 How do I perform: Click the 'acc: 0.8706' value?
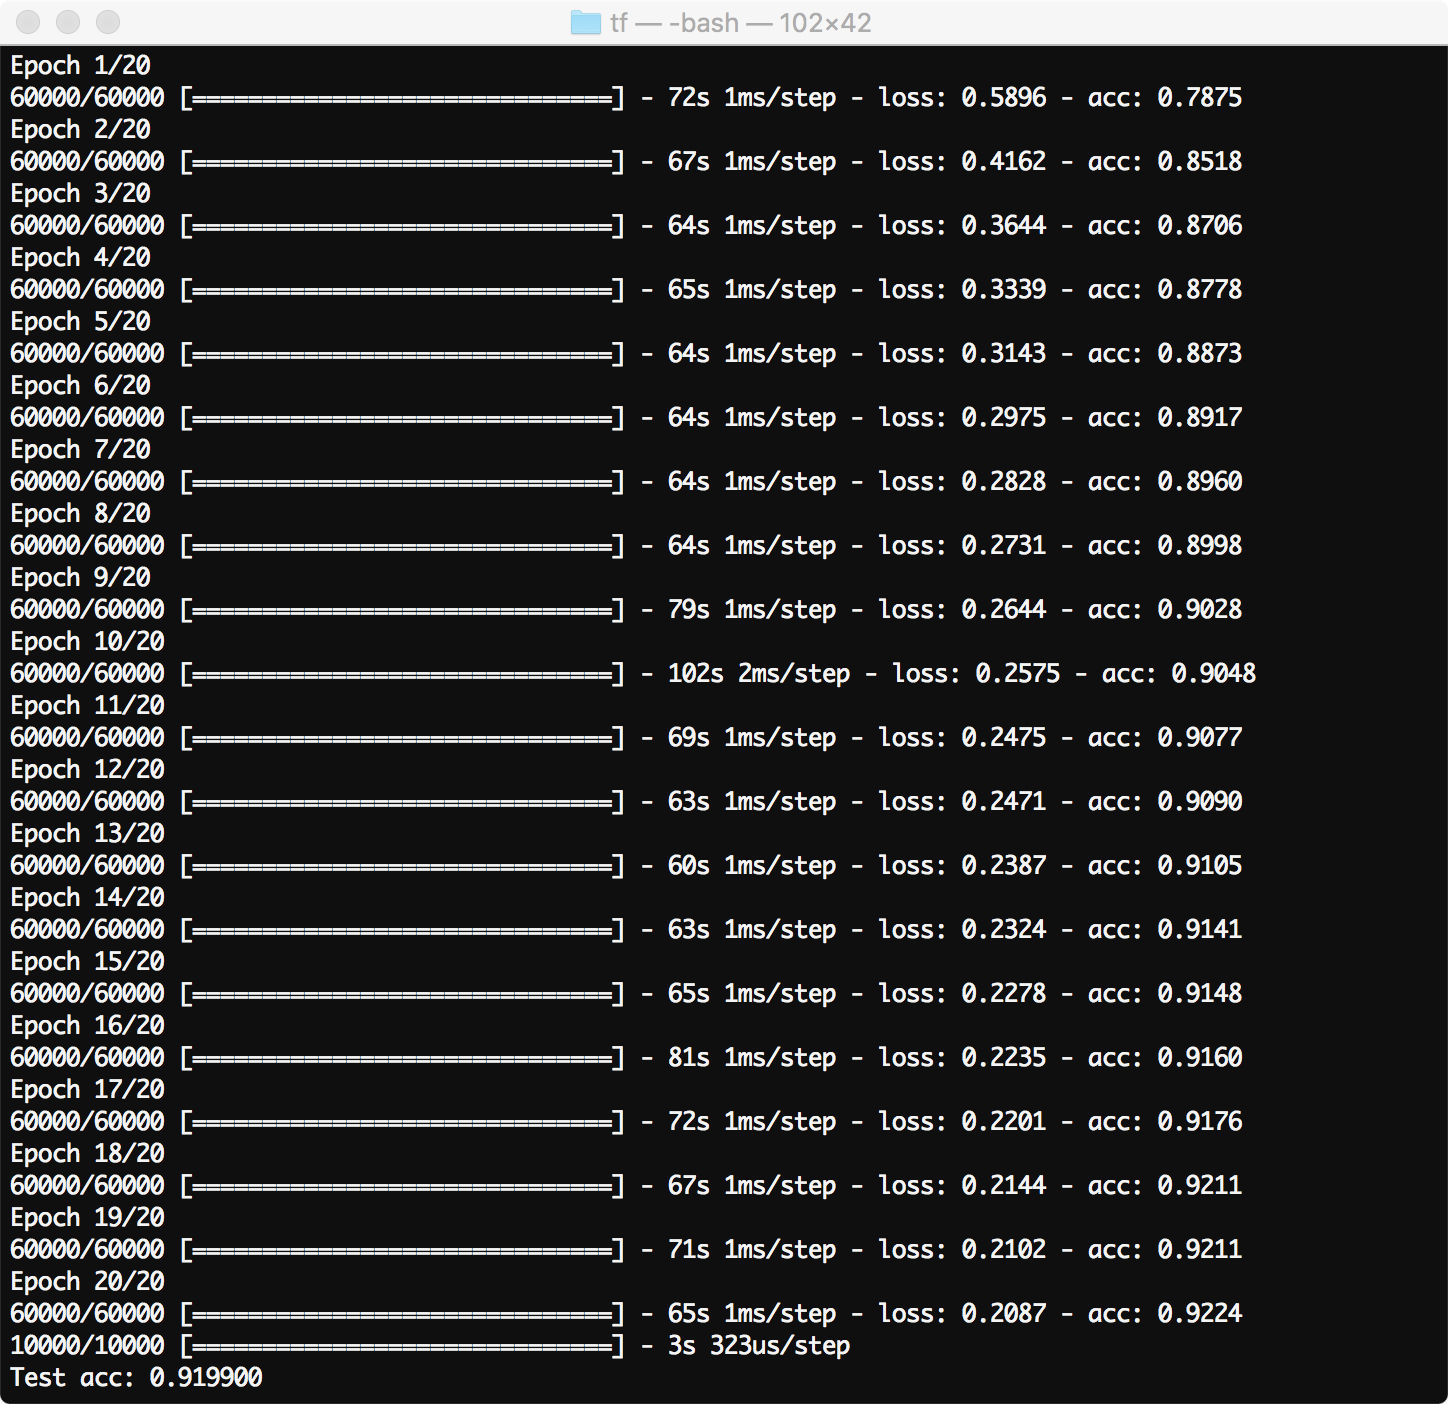pyautogui.click(x=1165, y=226)
